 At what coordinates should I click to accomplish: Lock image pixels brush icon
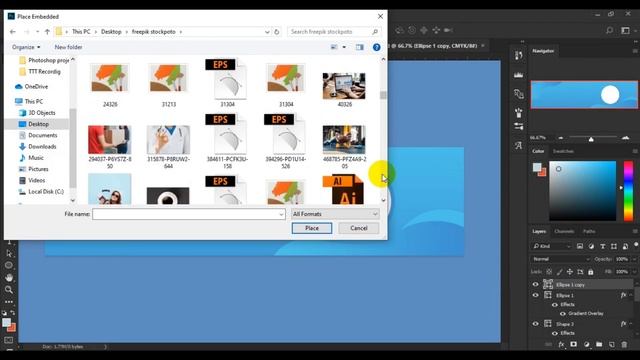tap(560, 271)
